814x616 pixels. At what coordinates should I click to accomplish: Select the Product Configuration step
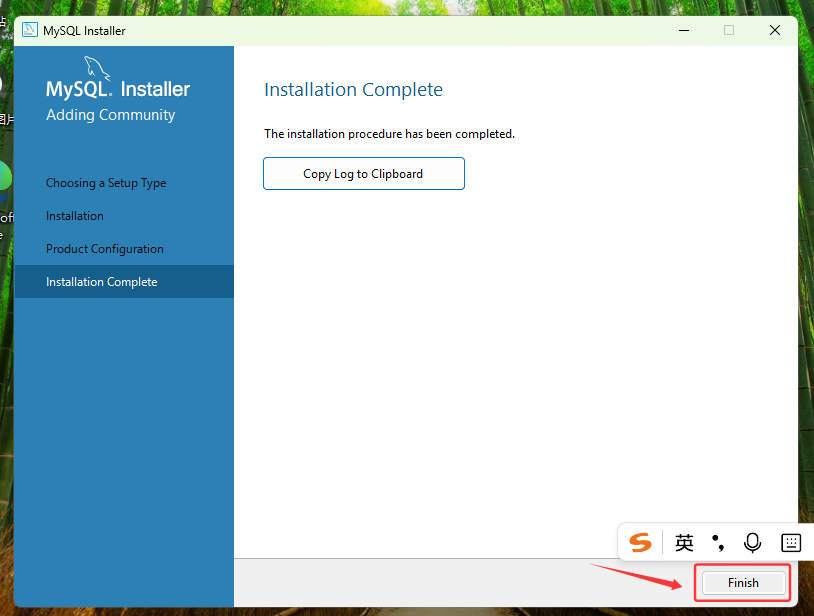click(104, 249)
